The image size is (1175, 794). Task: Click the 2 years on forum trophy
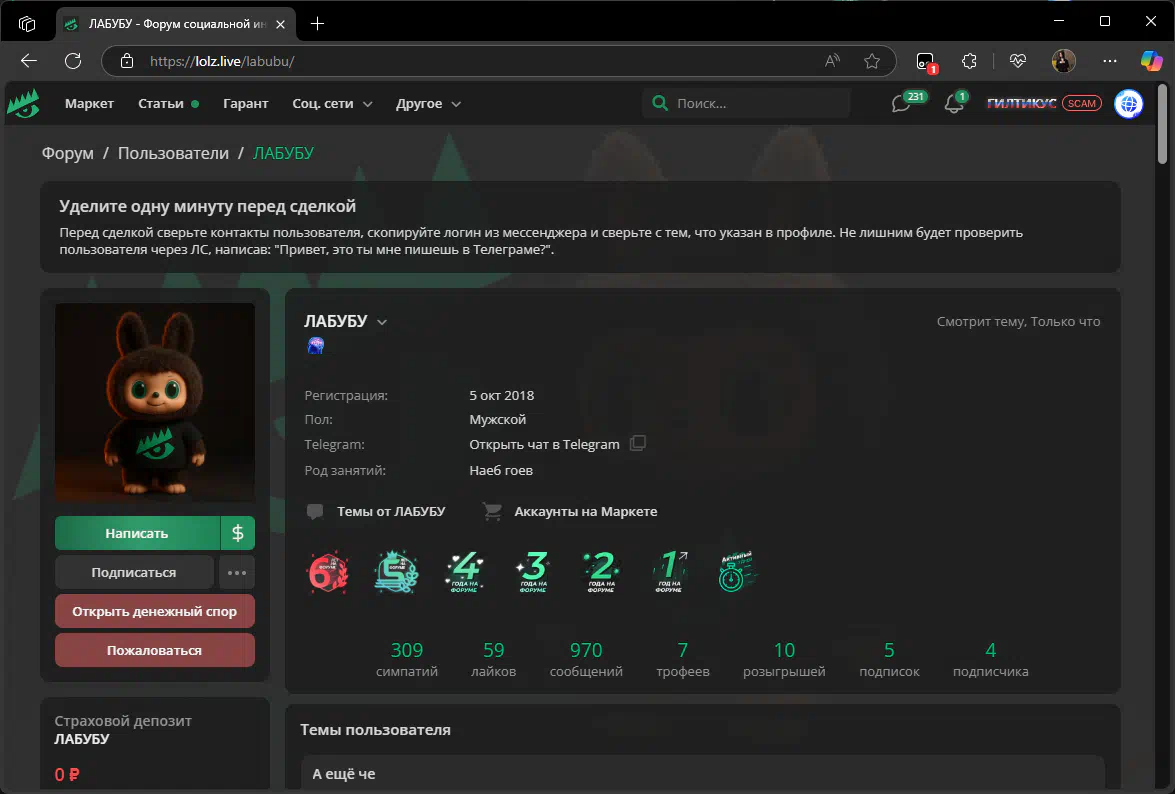(x=601, y=572)
